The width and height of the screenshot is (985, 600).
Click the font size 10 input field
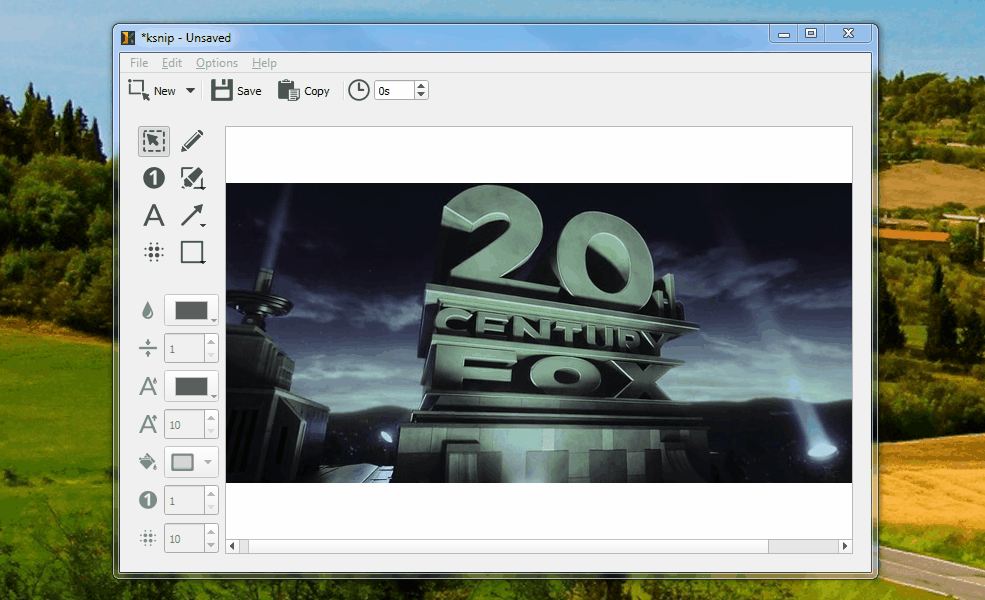click(x=185, y=425)
